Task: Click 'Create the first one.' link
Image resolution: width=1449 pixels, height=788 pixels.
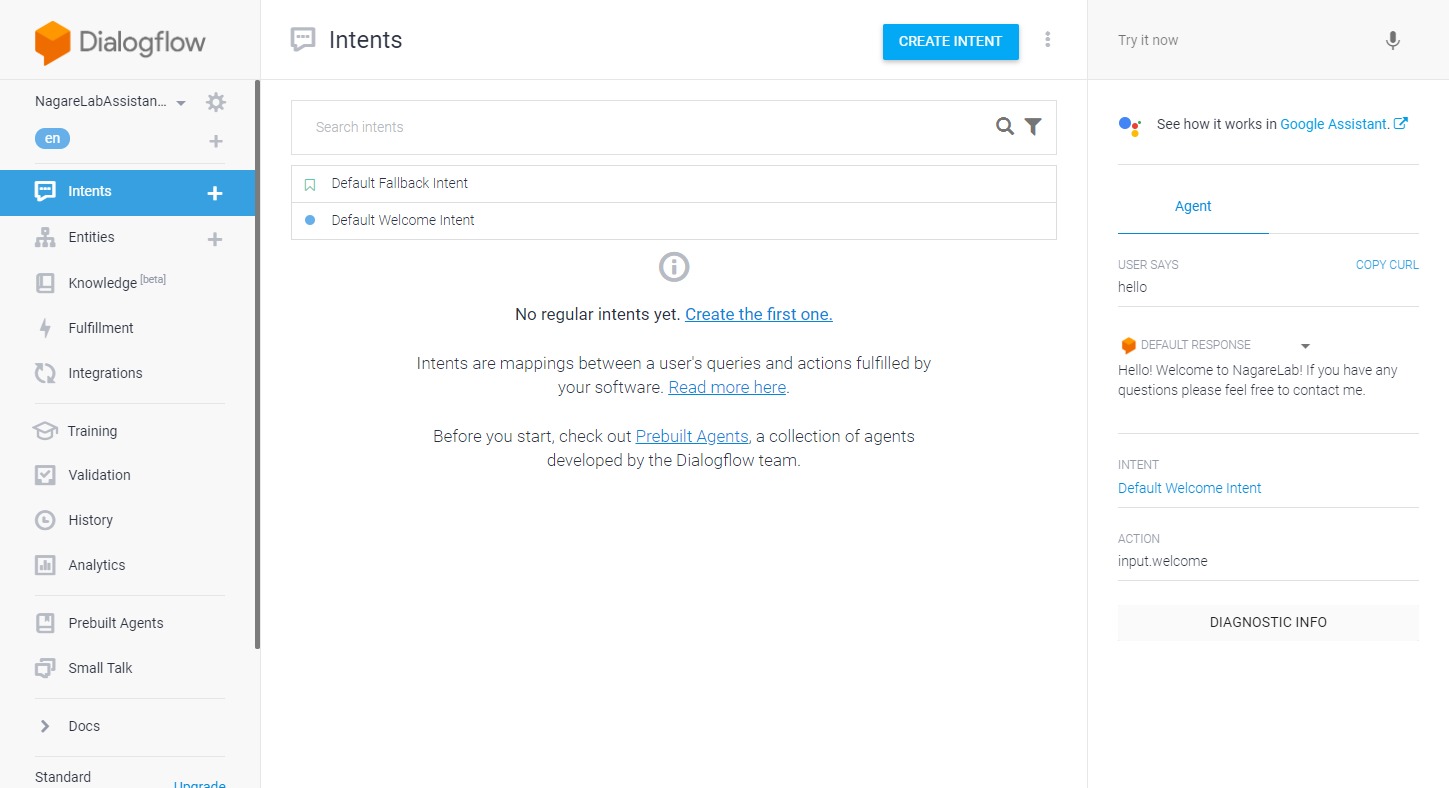Action: (759, 314)
